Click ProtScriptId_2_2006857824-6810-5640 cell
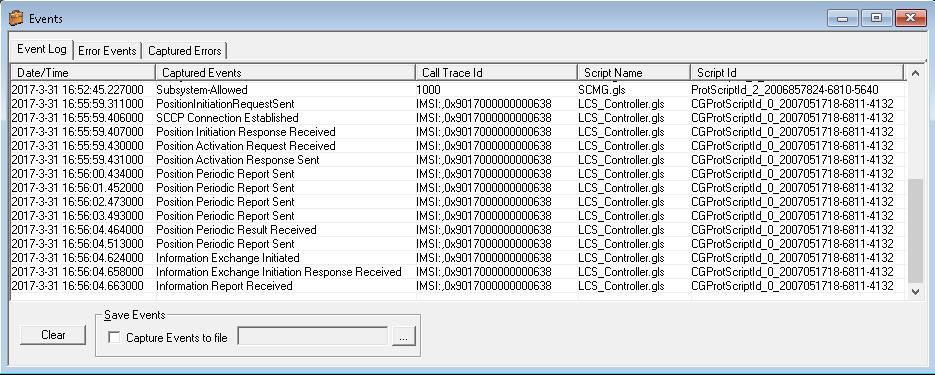Image resolution: width=935 pixels, height=375 pixels. tap(784, 90)
